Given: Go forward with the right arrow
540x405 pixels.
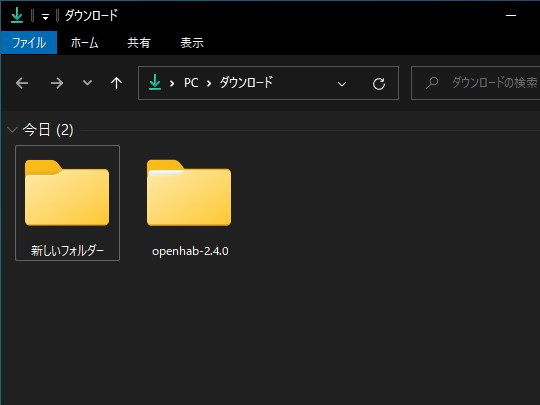Looking at the screenshot, I should (x=57, y=83).
